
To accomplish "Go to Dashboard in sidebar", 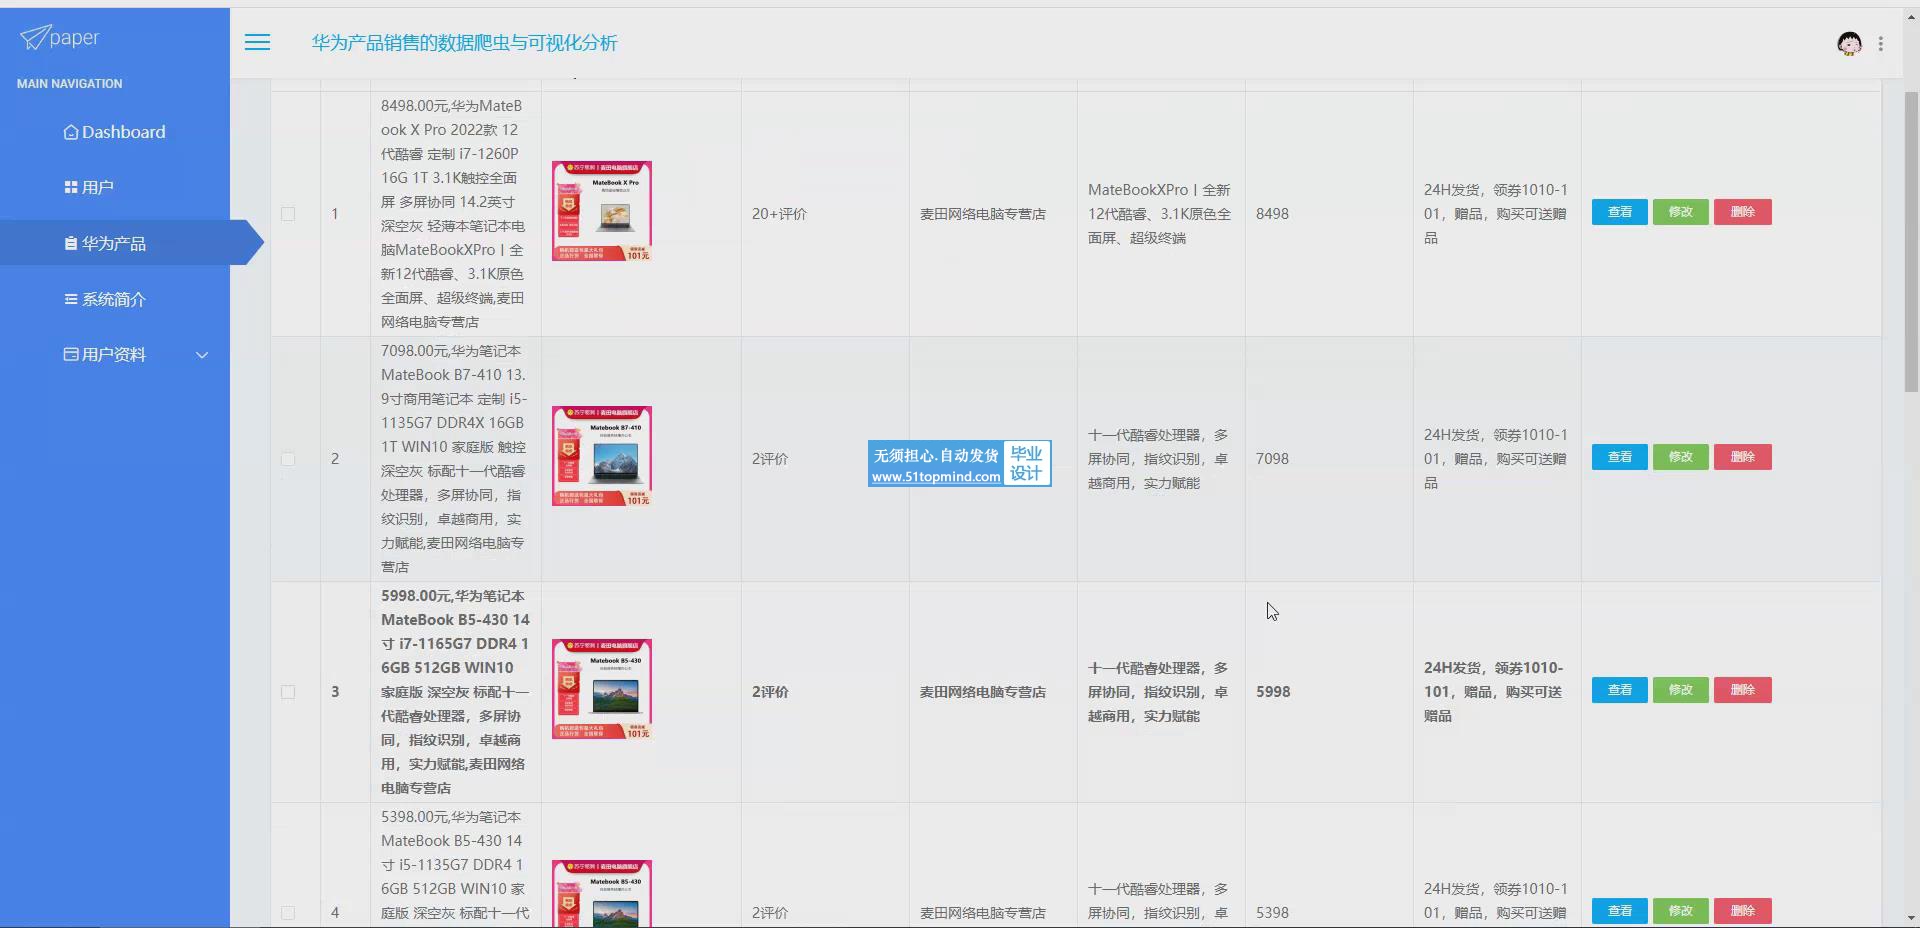I will point(115,132).
